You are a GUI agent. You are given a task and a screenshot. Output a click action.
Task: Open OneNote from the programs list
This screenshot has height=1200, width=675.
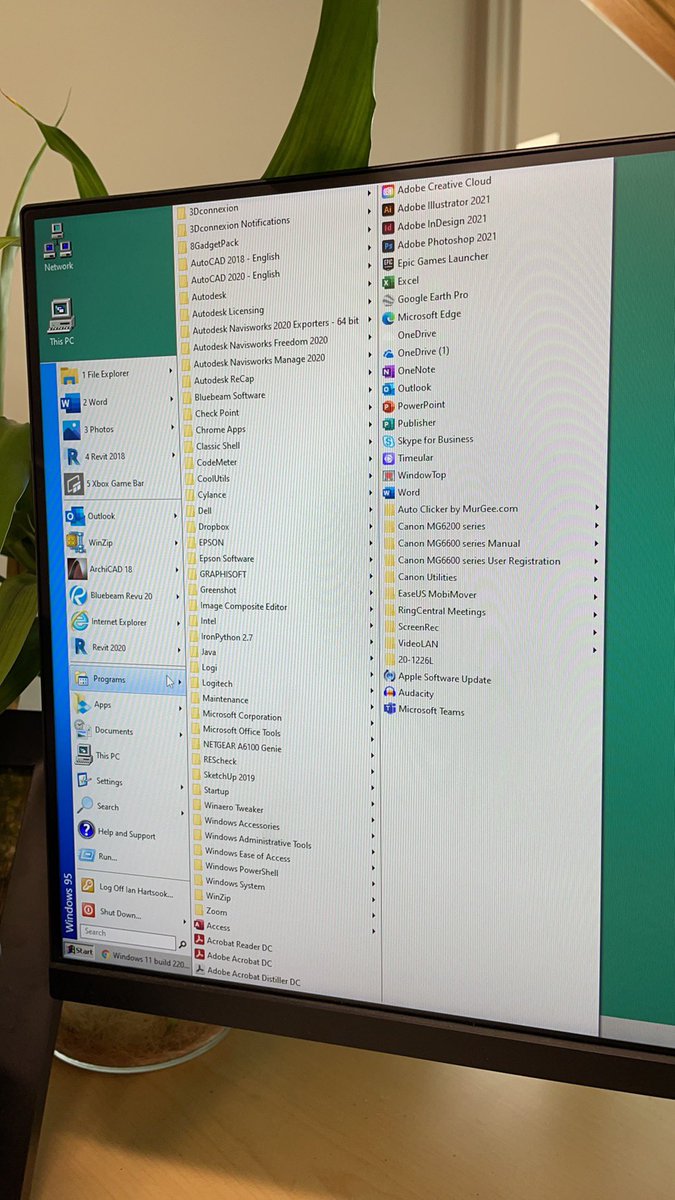click(408, 370)
